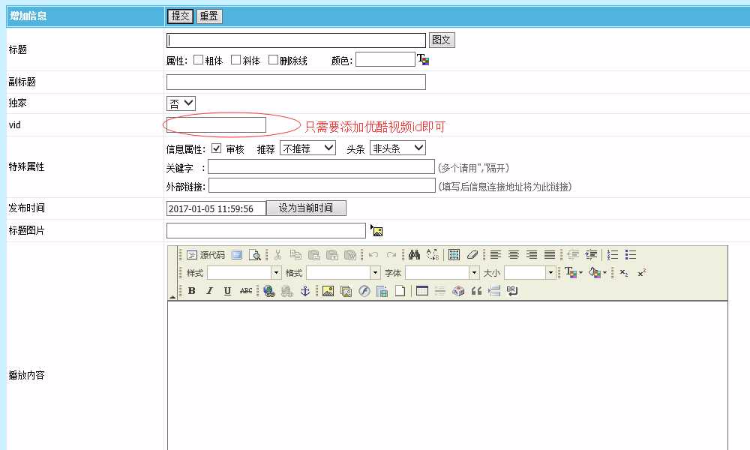This screenshot has height=450, width=750.
Task: Insert a numbered list
Action: 613,255
